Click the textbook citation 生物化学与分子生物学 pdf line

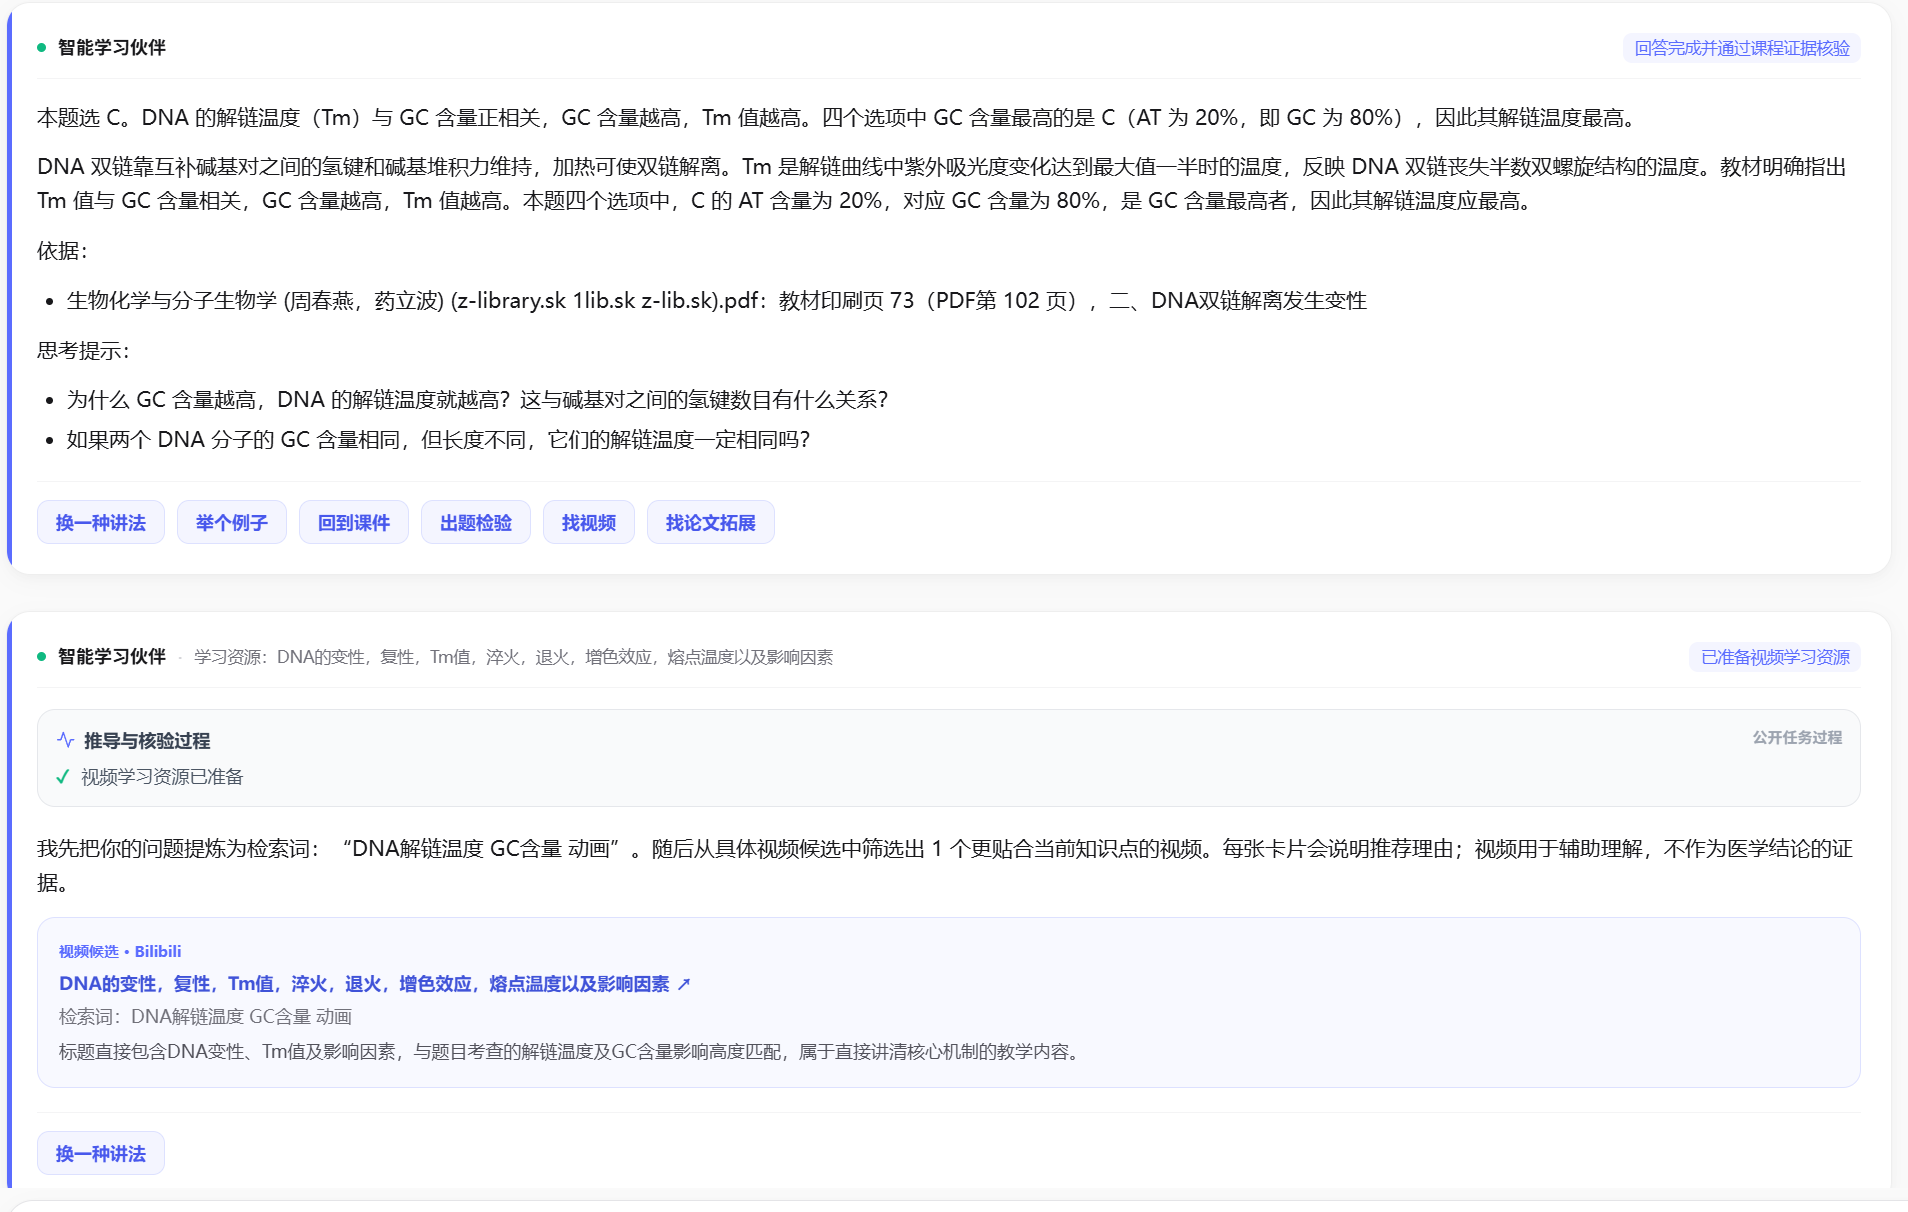coord(716,300)
